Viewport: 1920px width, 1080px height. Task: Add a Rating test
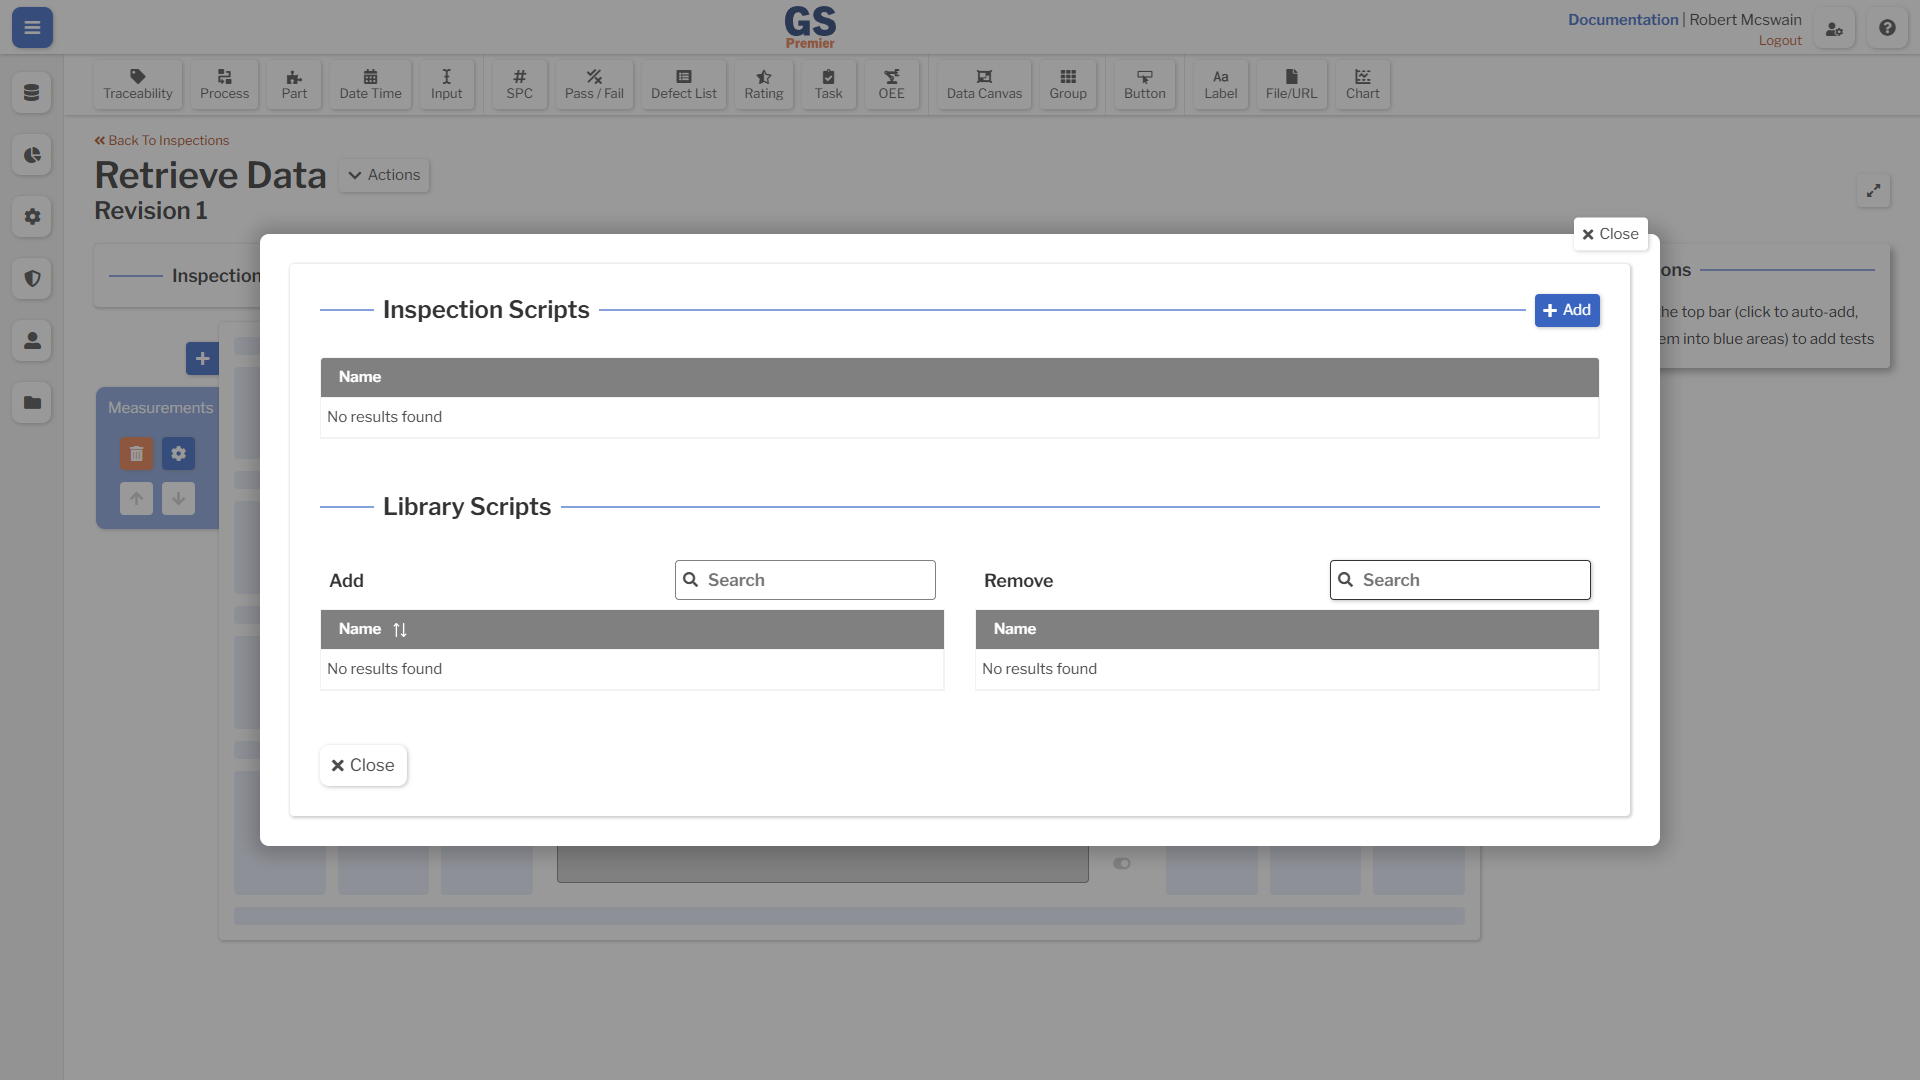(764, 84)
